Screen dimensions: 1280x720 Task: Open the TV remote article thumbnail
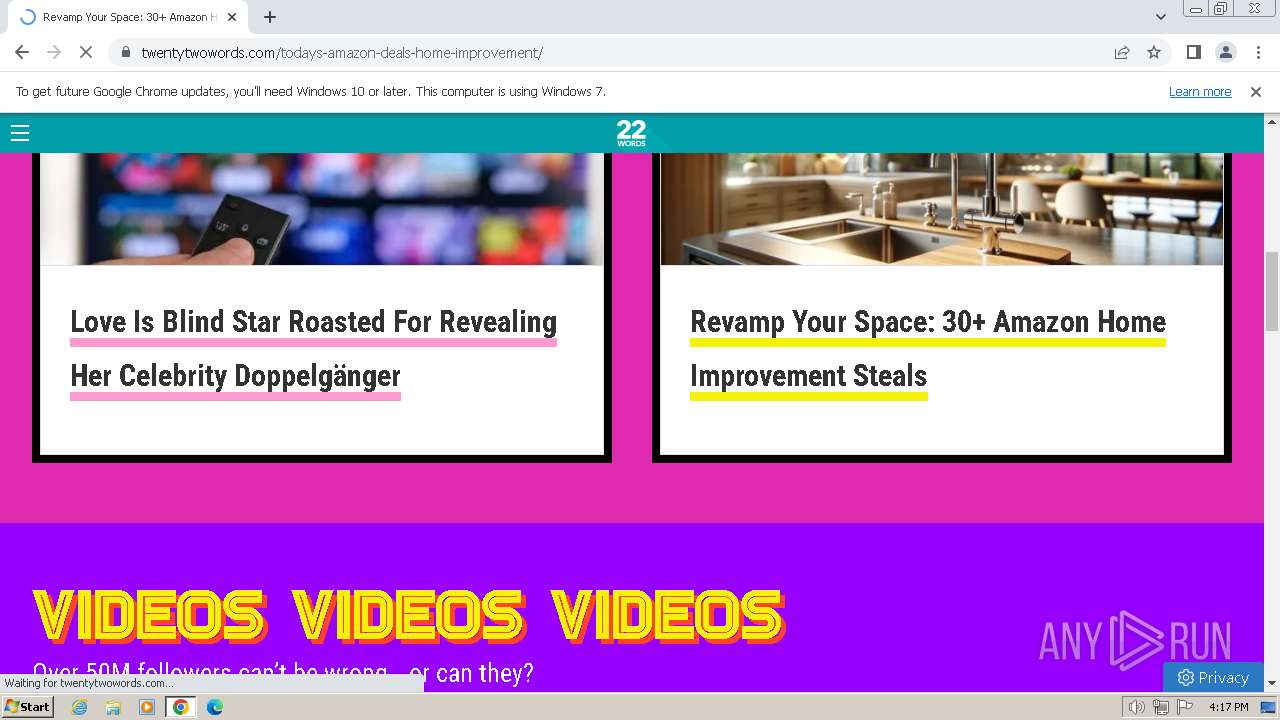tap(322, 209)
